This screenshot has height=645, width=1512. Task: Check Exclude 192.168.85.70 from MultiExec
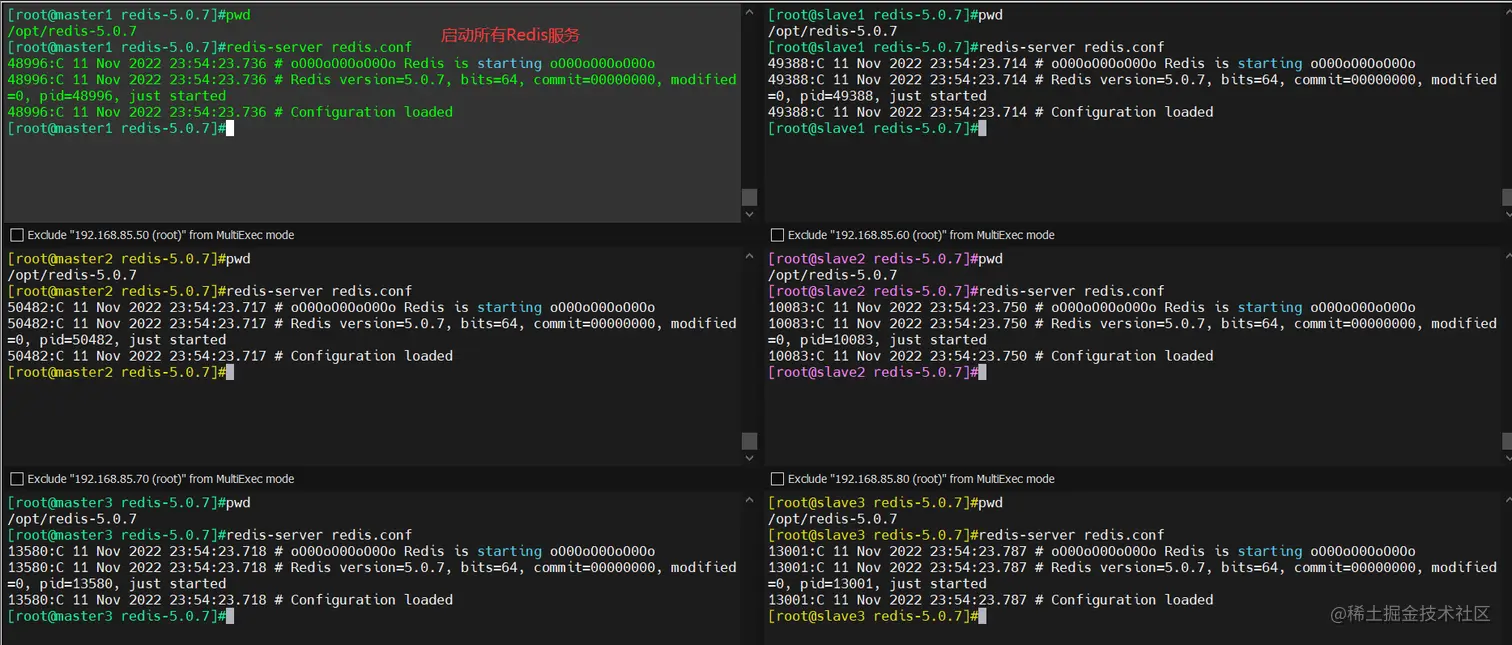tap(17, 479)
